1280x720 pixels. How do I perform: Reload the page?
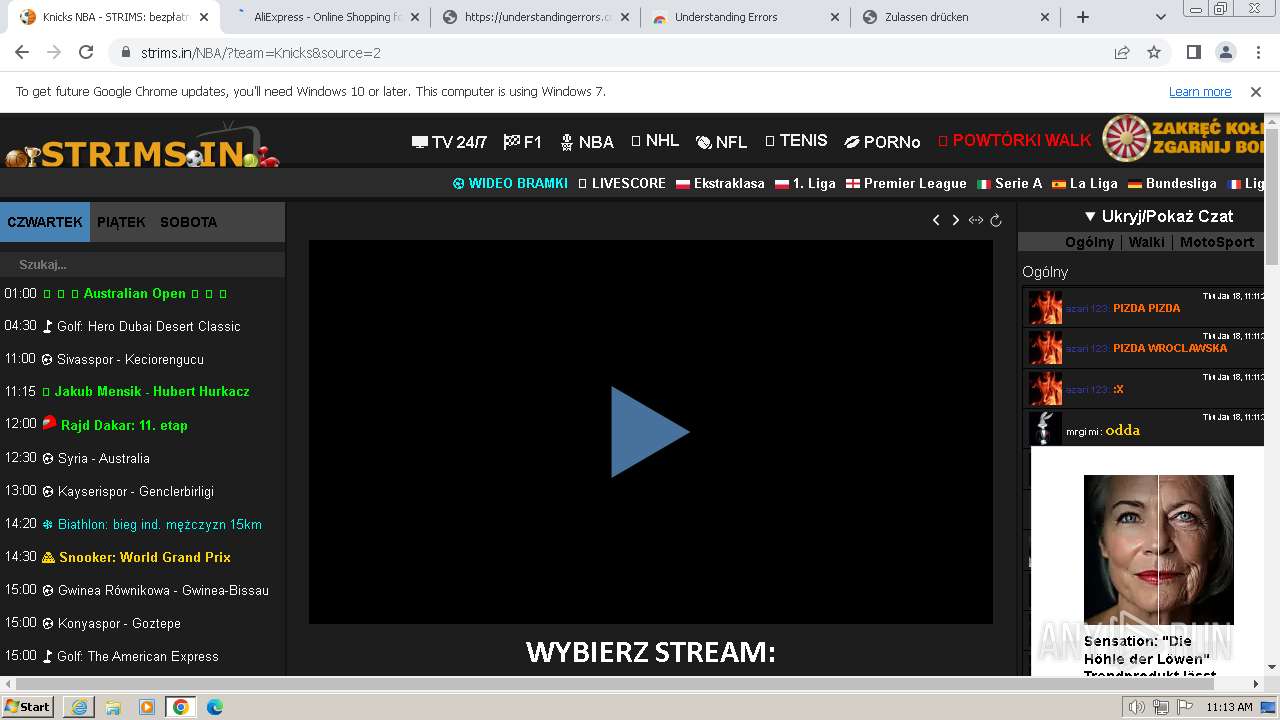(x=86, y=53)
